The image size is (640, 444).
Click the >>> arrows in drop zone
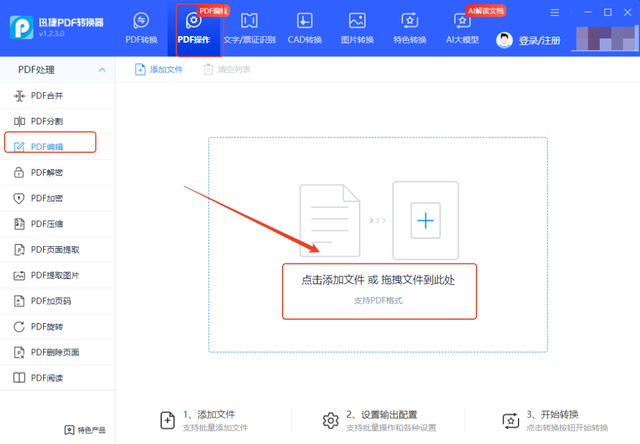[x=378, y=220]
